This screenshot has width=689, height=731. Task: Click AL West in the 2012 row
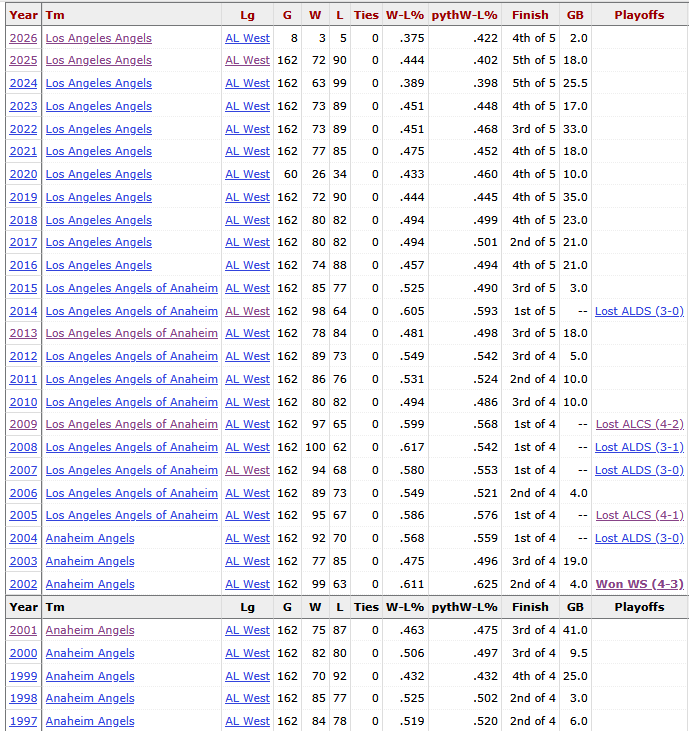247,356
